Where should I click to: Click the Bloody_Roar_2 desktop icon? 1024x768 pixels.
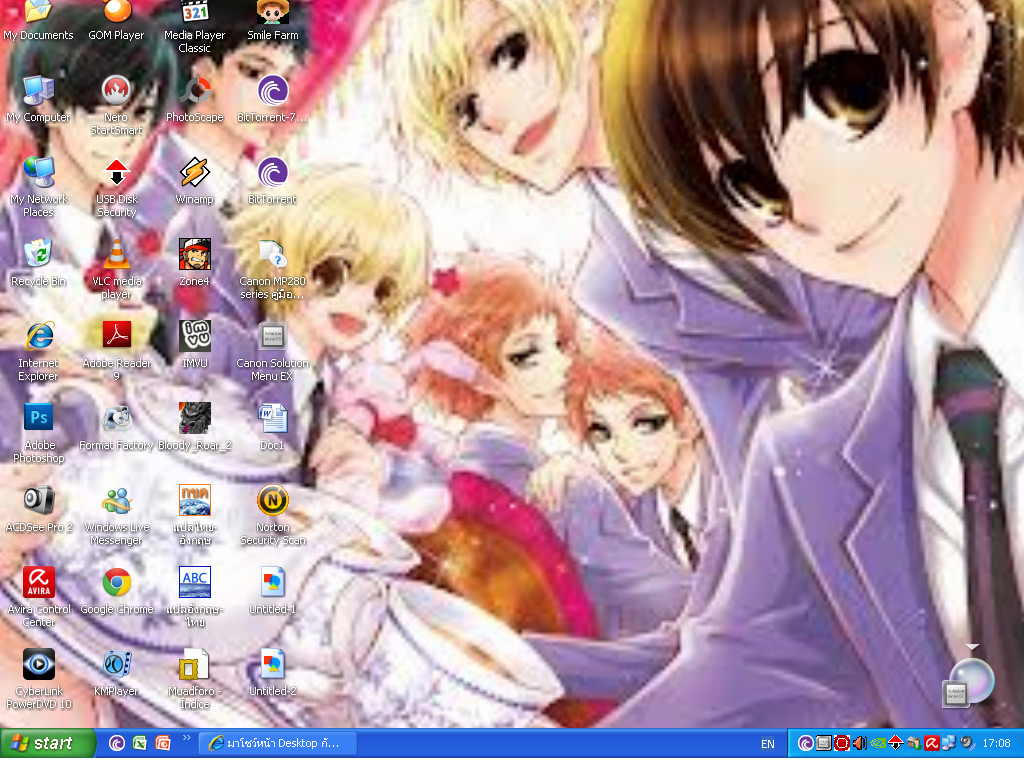pyautogui.click(x=195, y=427)
